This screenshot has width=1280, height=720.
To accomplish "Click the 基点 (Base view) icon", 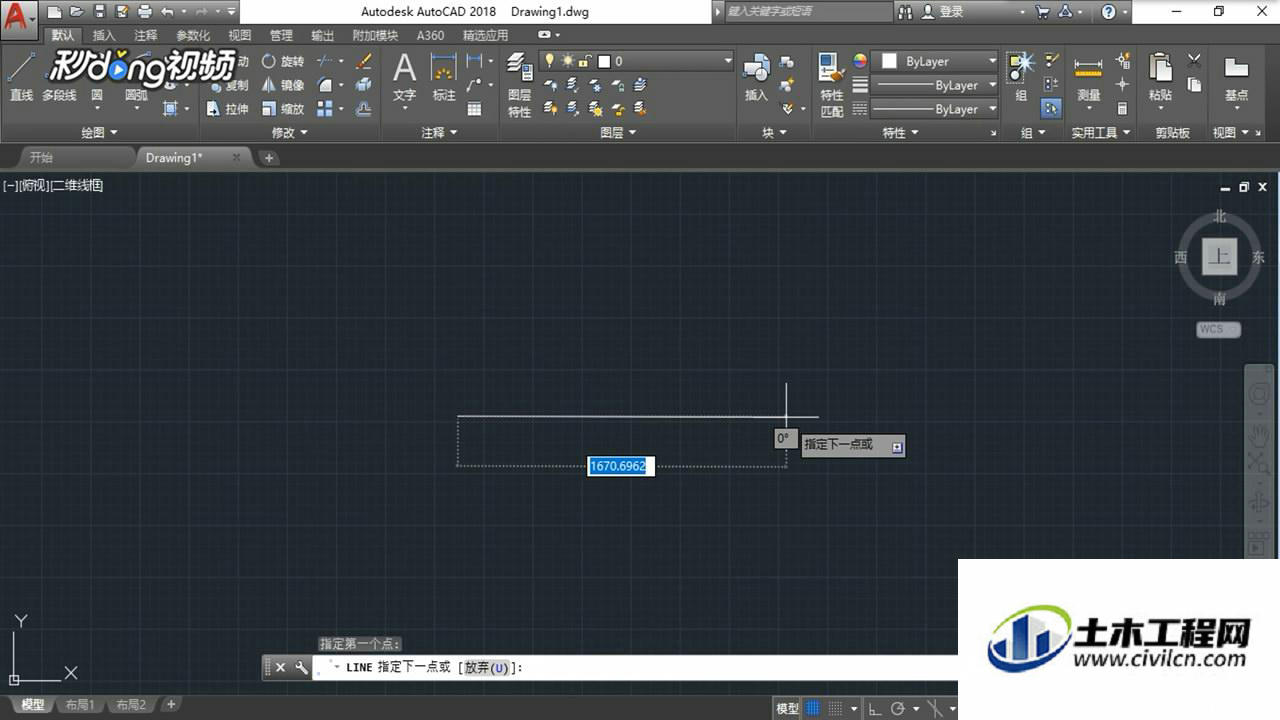I will 1236,78.
